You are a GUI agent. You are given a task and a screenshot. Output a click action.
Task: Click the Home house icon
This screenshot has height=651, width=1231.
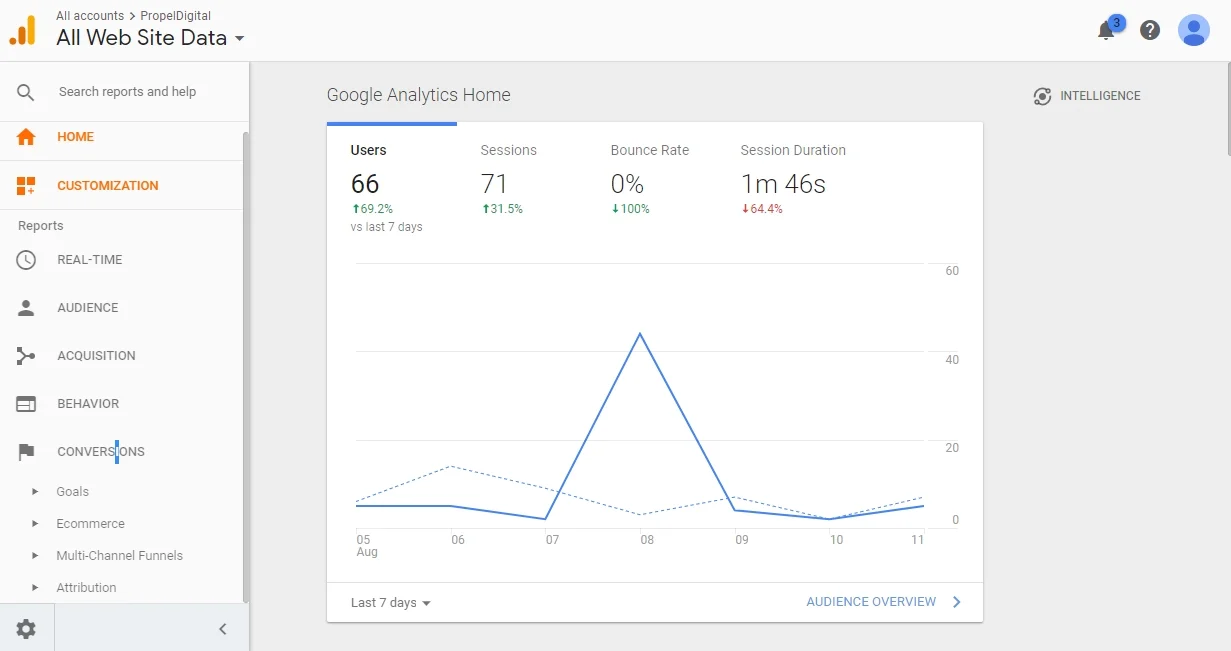[x=26, y=137]
